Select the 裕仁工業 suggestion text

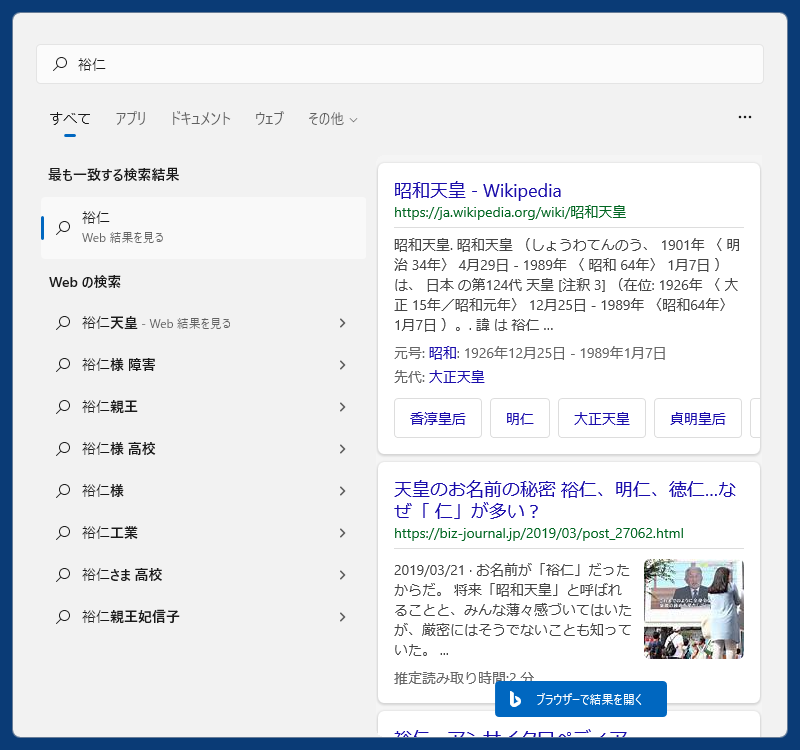click(x=110, y=533)
